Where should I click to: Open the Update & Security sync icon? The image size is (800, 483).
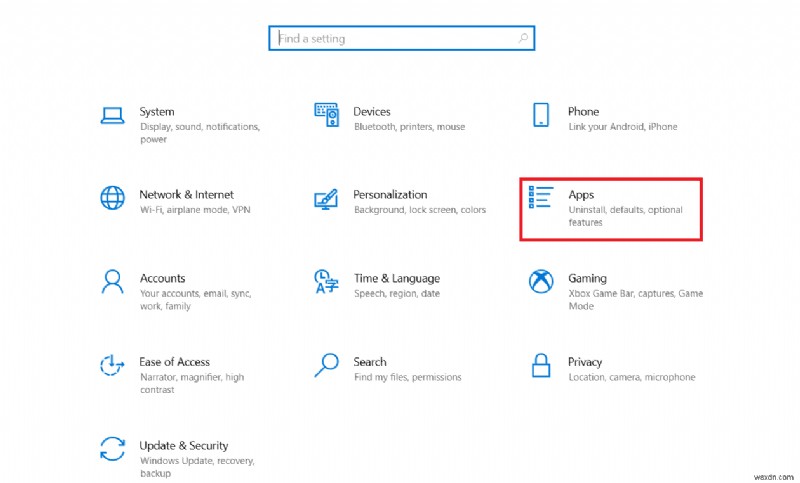pos(113,449)
